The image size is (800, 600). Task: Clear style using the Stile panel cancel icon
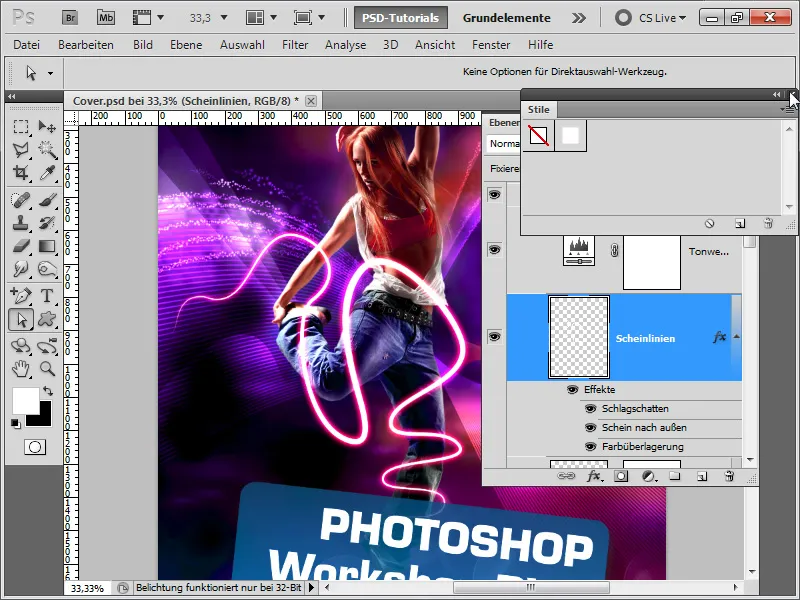point(709,223)
